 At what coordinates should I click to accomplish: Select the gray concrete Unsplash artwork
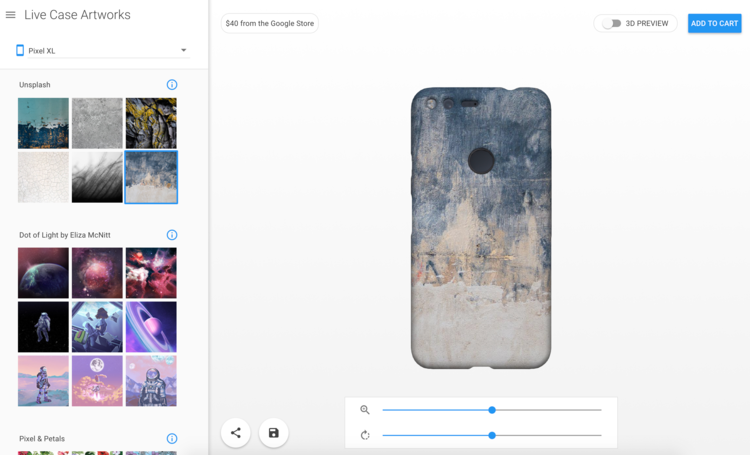pos(97,123)
